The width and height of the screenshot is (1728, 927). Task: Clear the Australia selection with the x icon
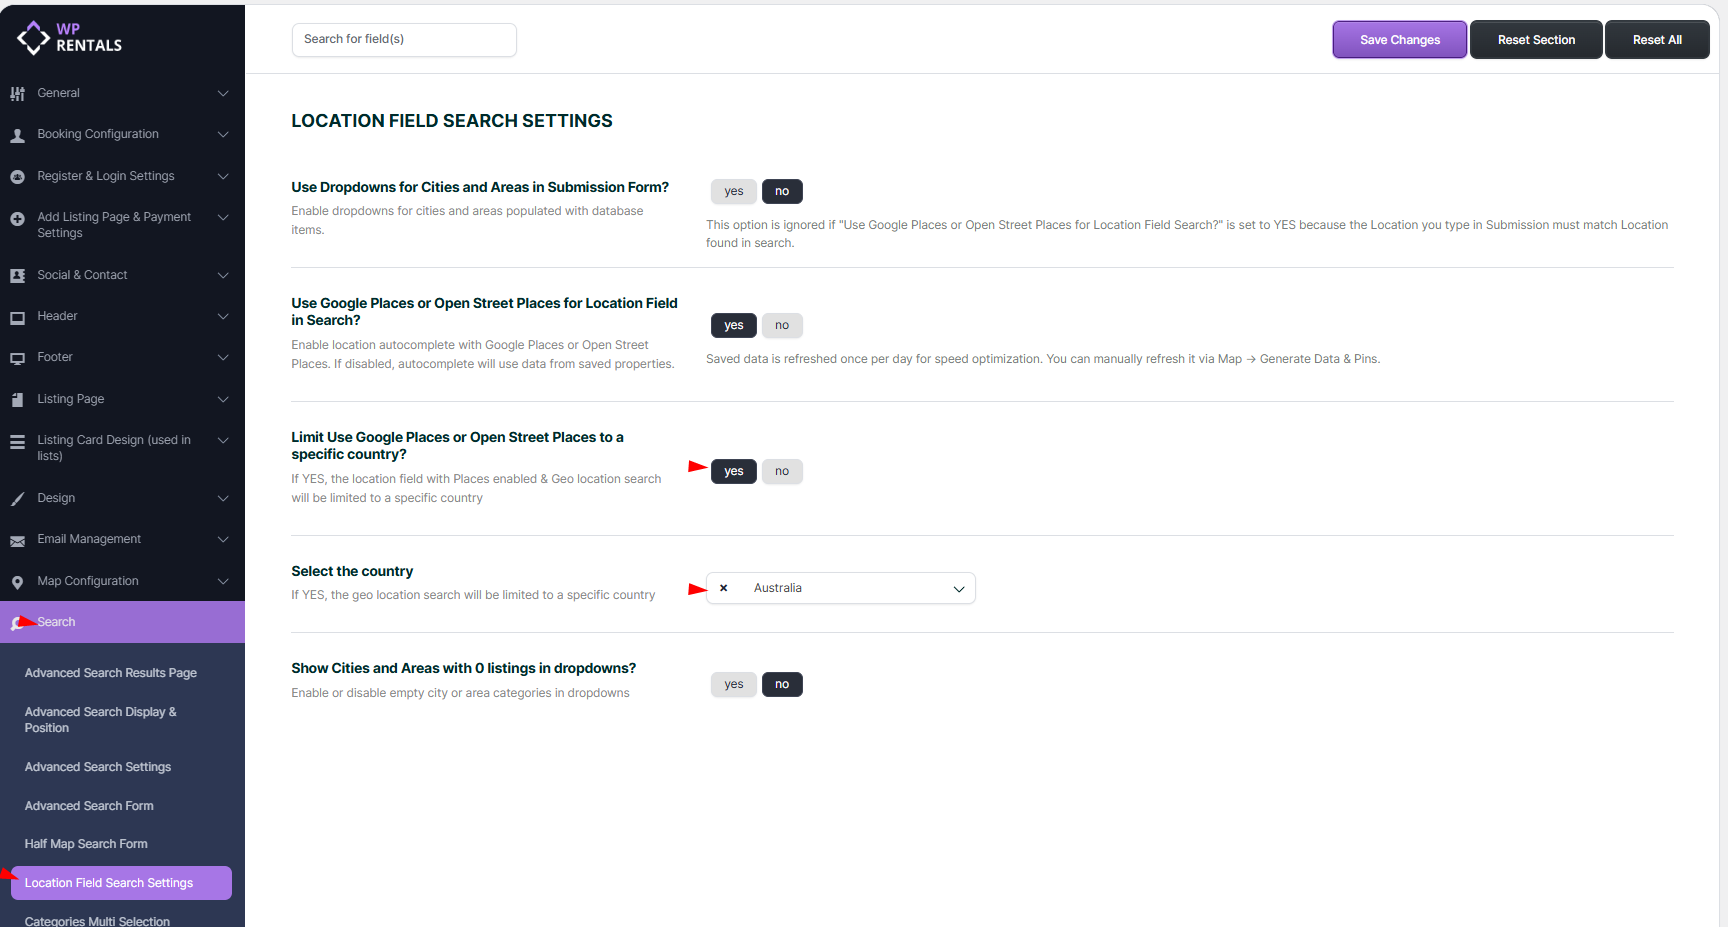click(724, 588)
